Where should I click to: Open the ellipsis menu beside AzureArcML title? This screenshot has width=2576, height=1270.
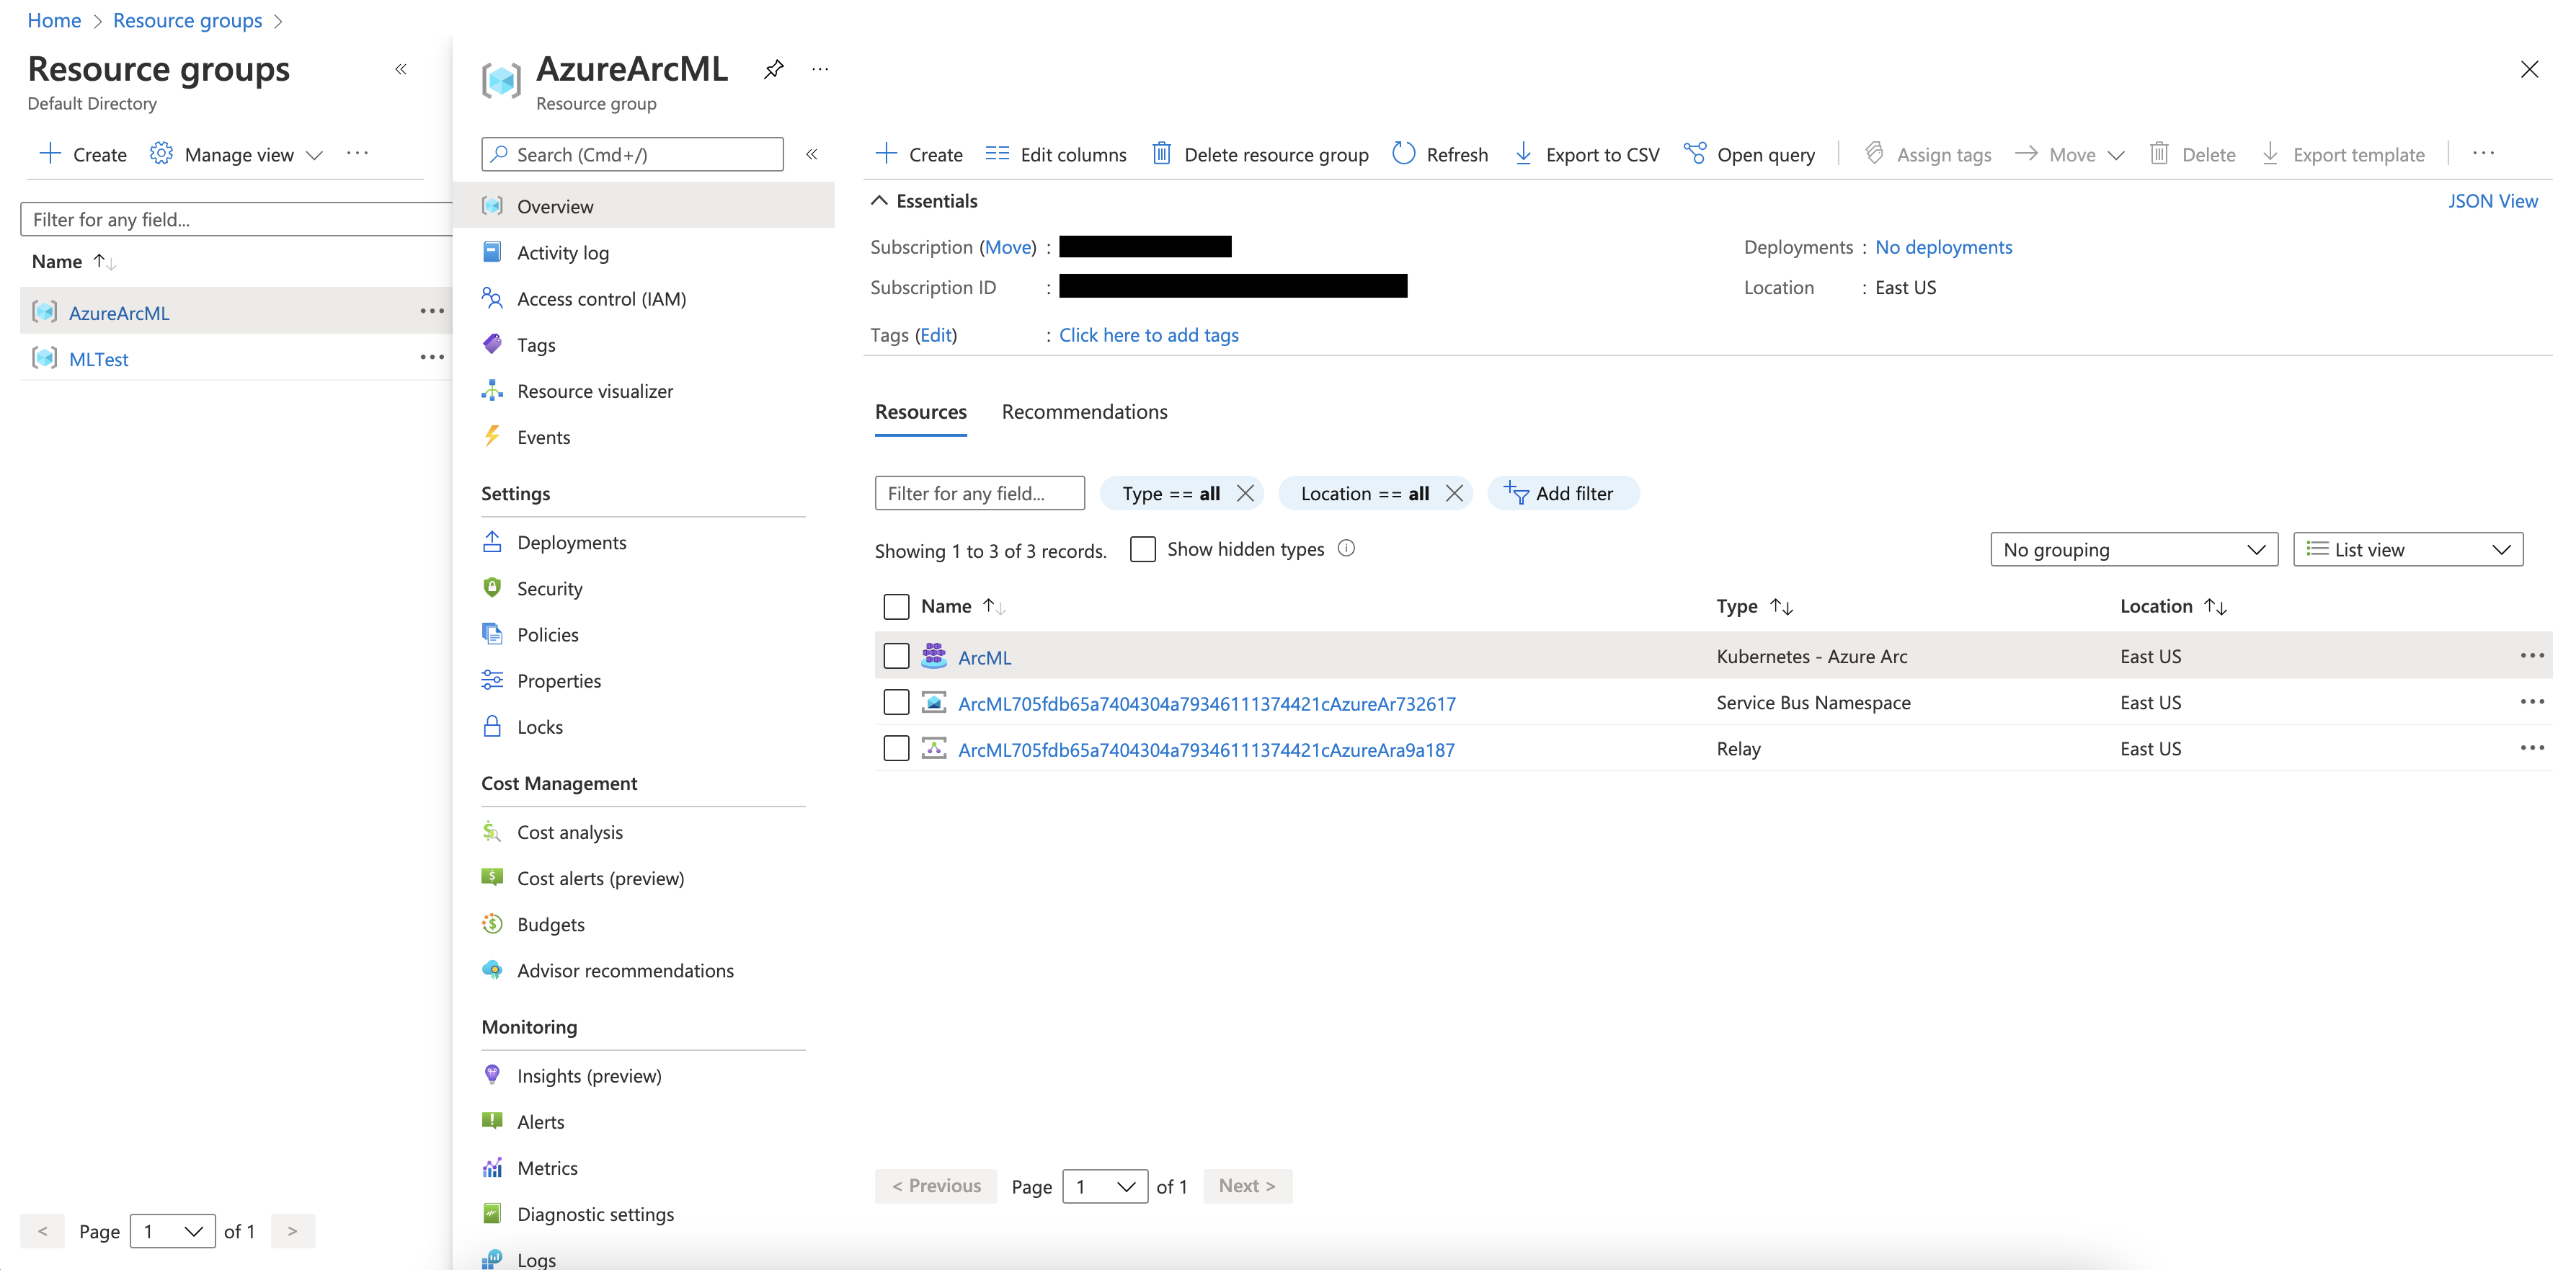coord(820,69)
